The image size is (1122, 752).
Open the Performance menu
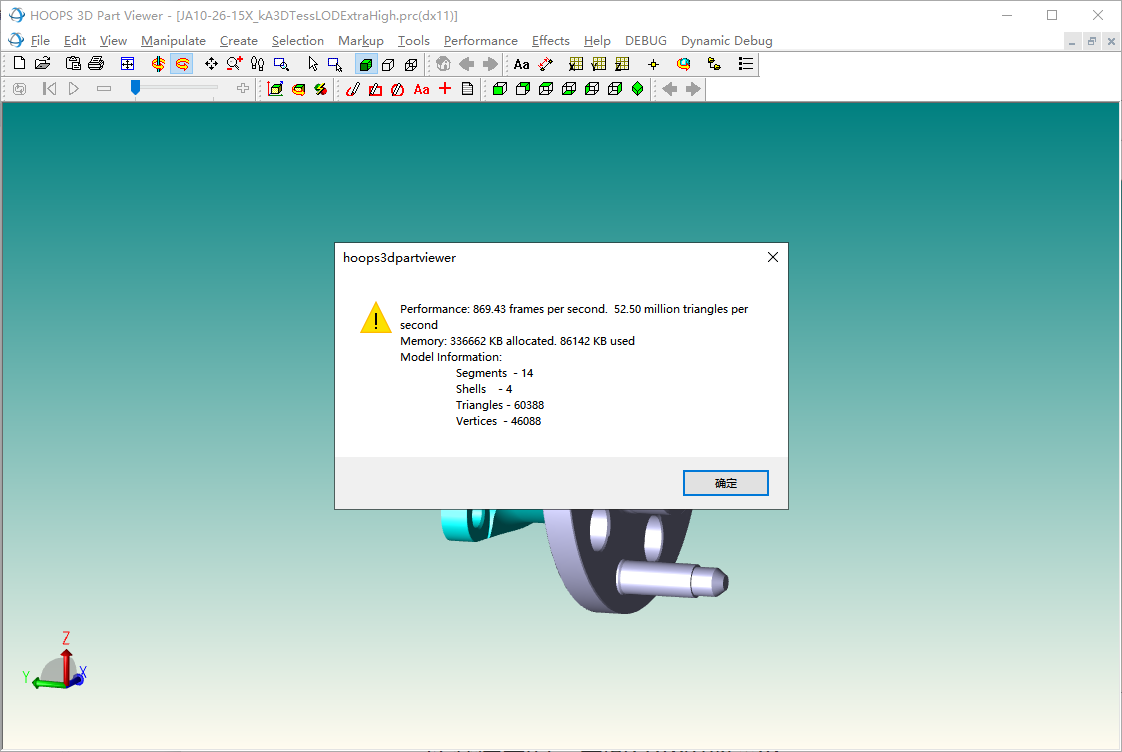coord(480,41)
